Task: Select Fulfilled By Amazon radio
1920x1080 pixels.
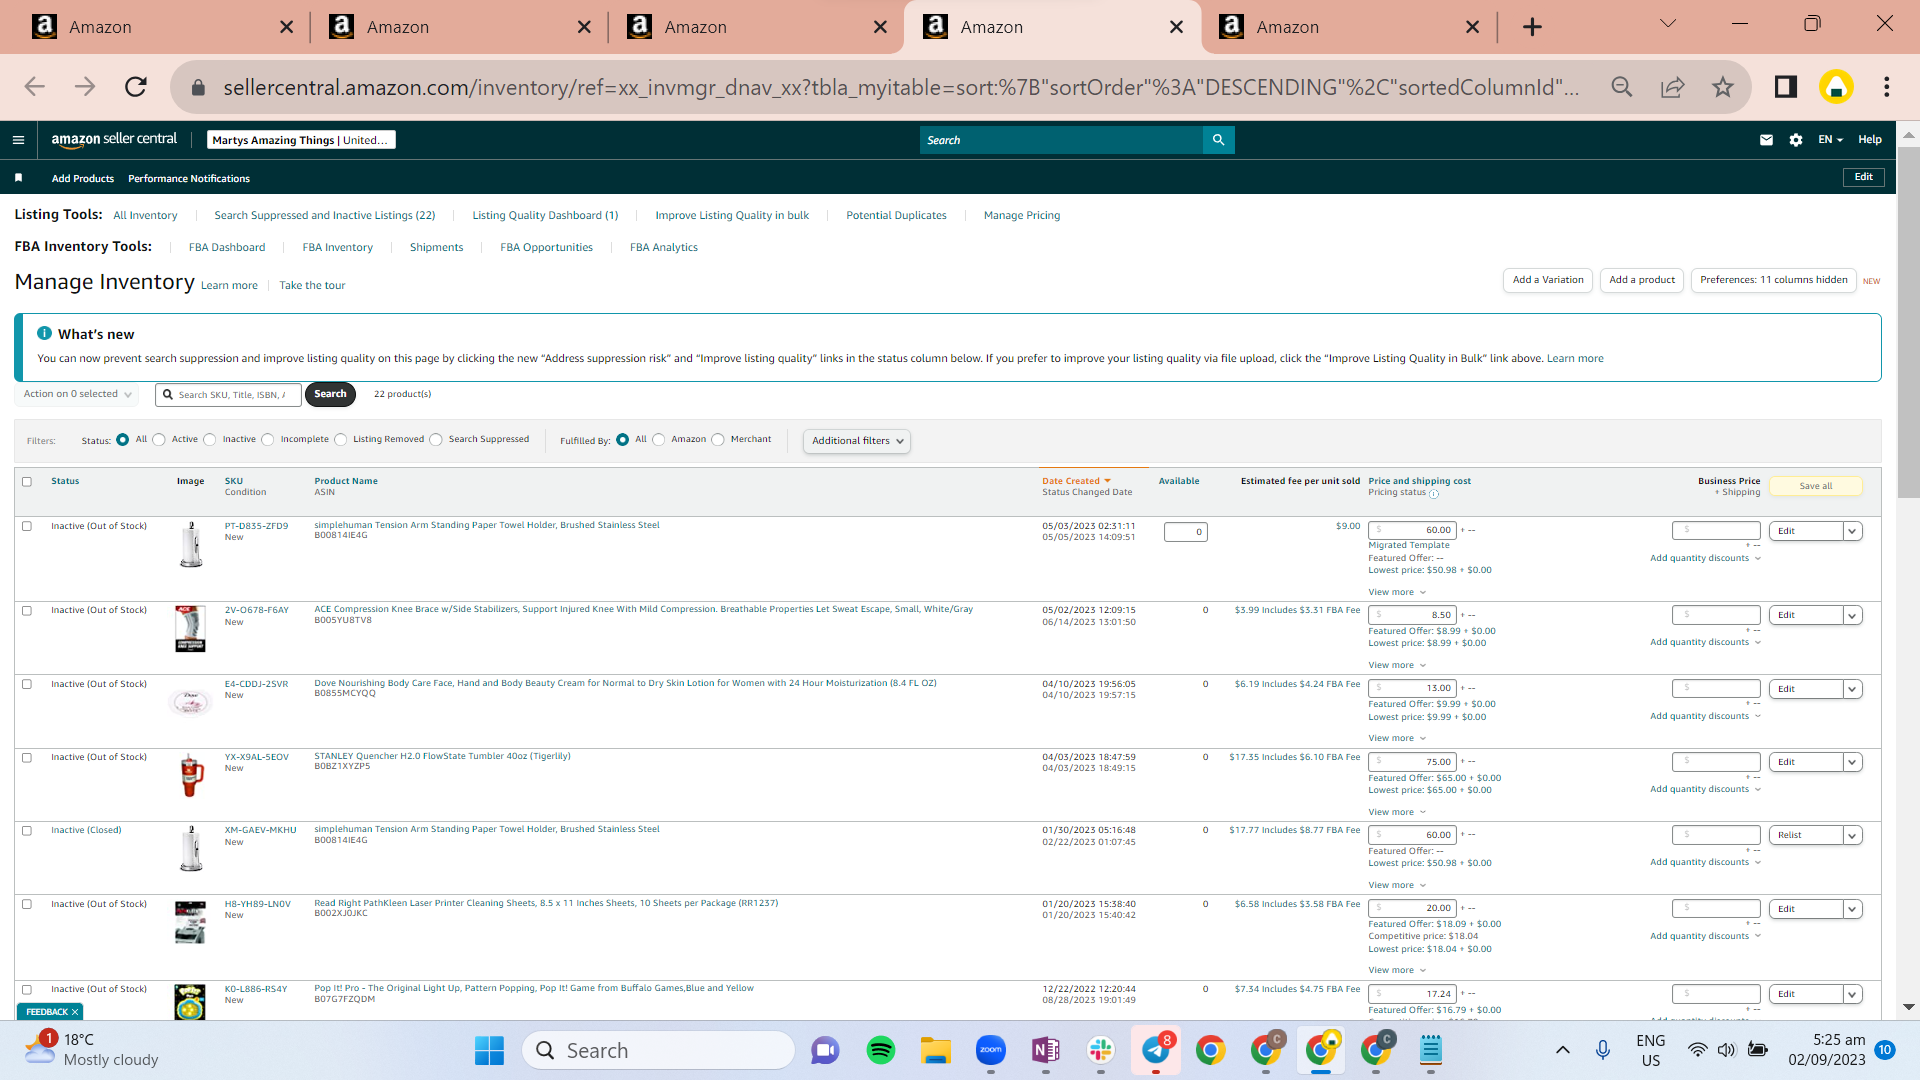Action: click(659, 440)
